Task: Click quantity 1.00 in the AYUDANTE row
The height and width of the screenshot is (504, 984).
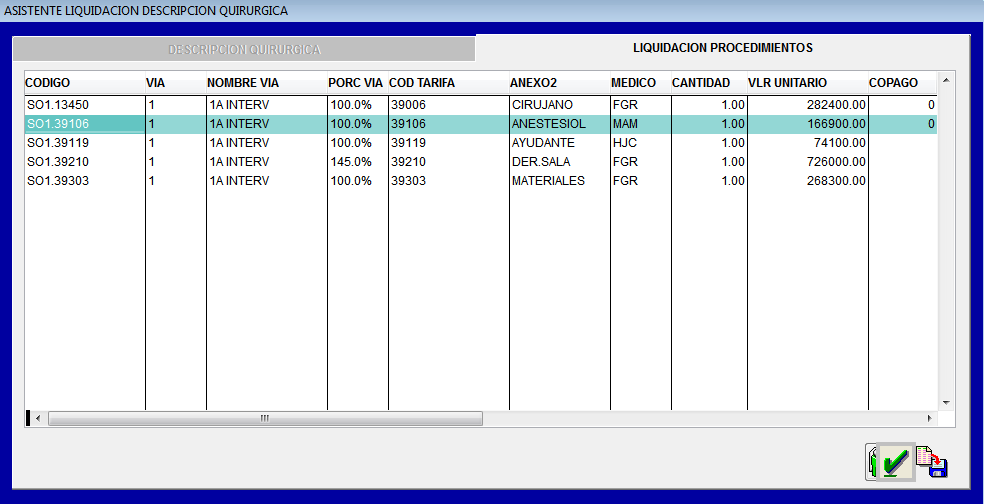Action: pyautogui.click(x=709, y=142)
